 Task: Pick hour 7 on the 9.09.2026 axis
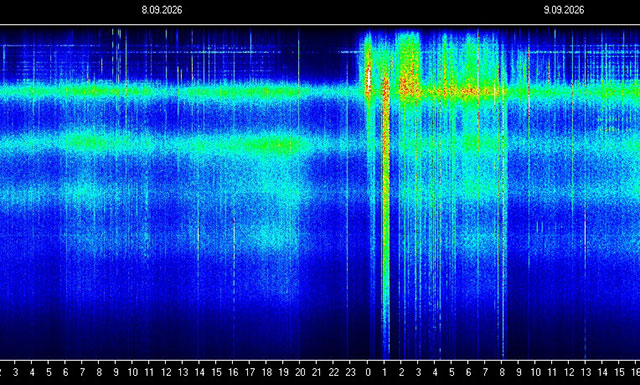485,372
